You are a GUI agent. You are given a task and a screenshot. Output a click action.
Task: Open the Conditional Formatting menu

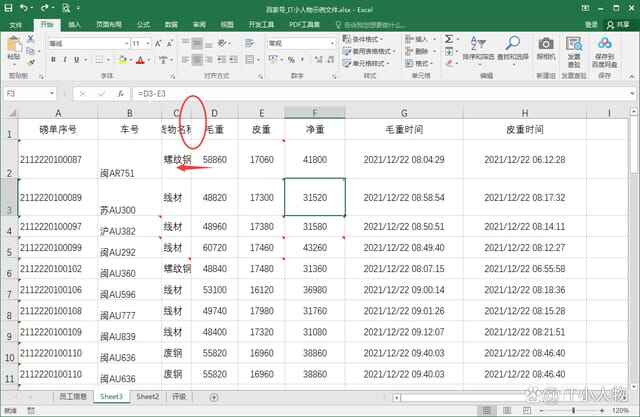tap(363, 39)
